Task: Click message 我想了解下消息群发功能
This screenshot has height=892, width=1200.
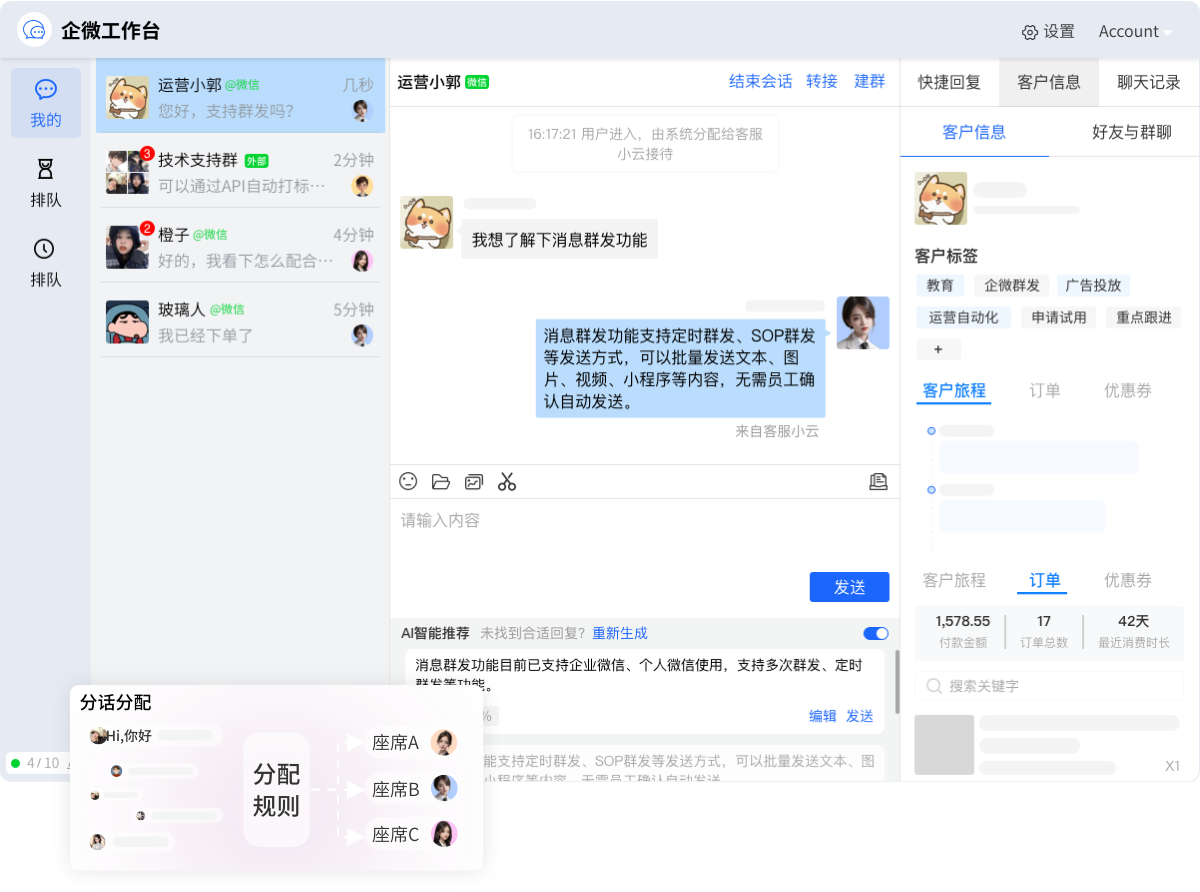Action: point(560,239)
